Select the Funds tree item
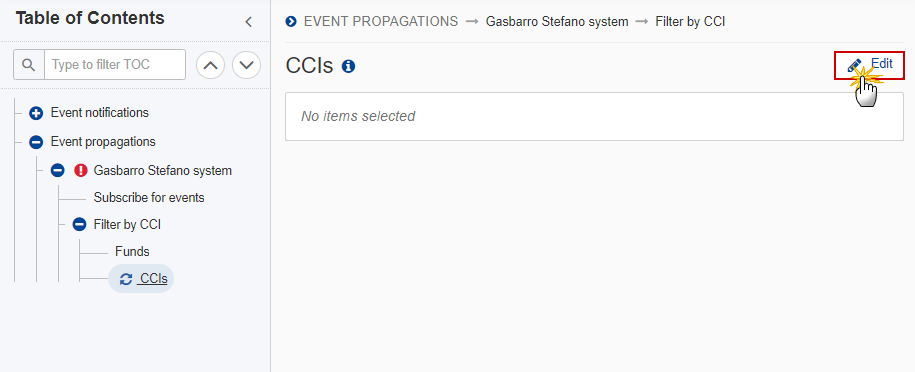915x372 pixels. click(x=132, y=251)
